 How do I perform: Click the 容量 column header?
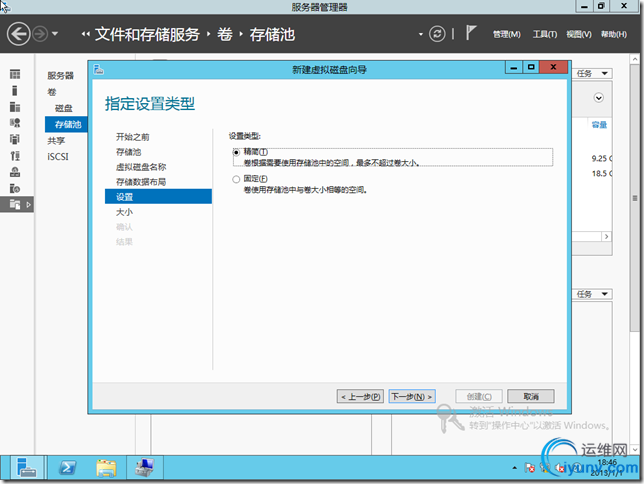pos(599,124)
